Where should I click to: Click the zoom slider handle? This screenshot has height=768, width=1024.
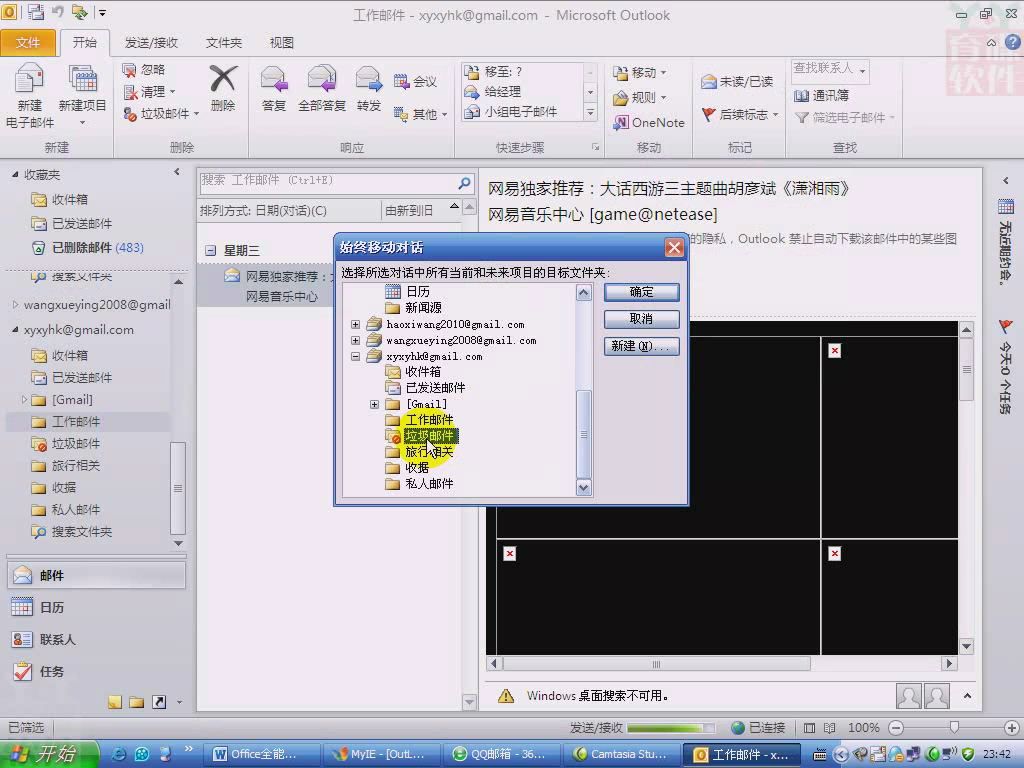tap(954, 727)
